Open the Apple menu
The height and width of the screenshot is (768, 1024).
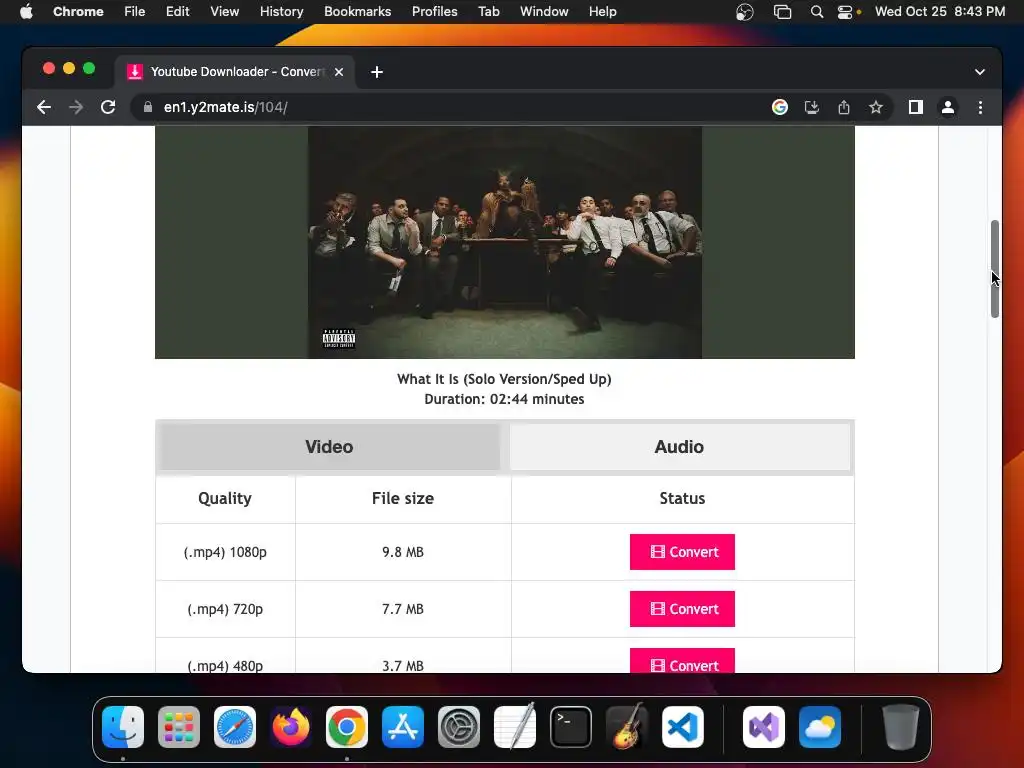click(x=26, y=11)
